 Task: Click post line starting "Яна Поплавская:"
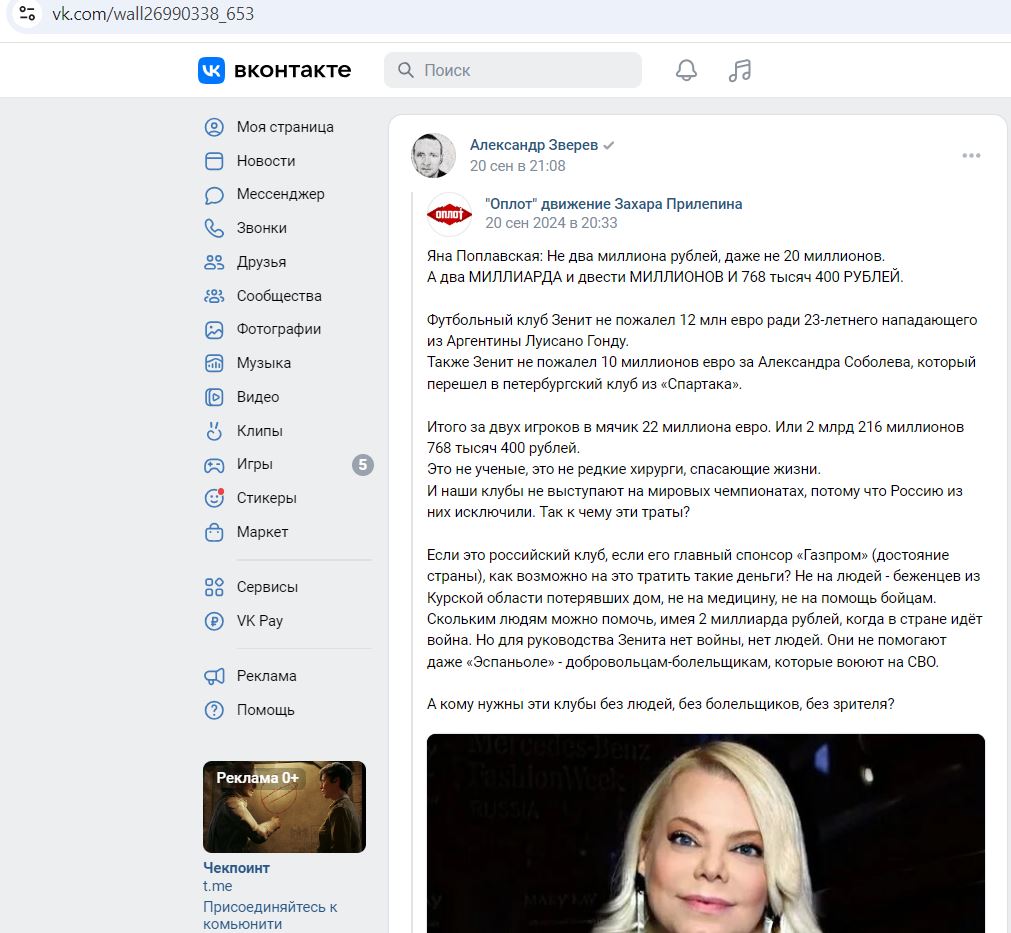tap(656, 256)
